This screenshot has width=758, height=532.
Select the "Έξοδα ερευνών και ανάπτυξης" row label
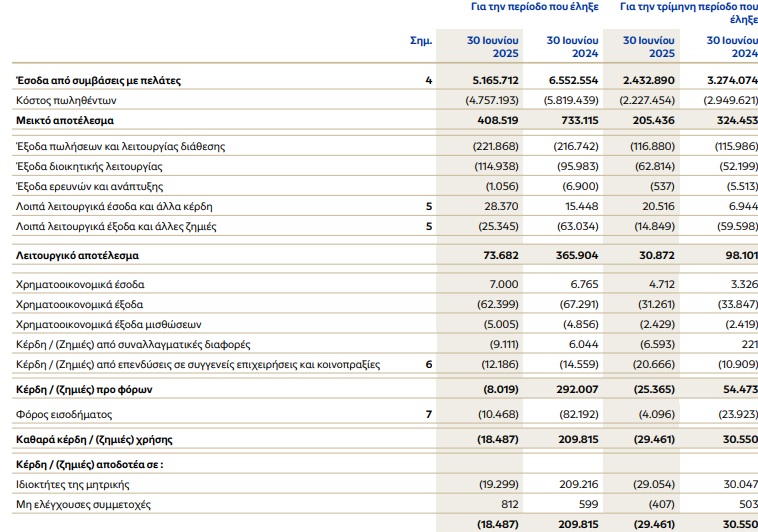tap(89, 186)
